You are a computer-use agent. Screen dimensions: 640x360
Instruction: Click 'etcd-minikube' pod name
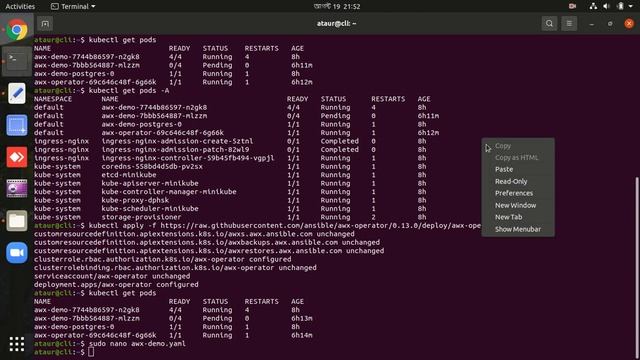point(129,175)
